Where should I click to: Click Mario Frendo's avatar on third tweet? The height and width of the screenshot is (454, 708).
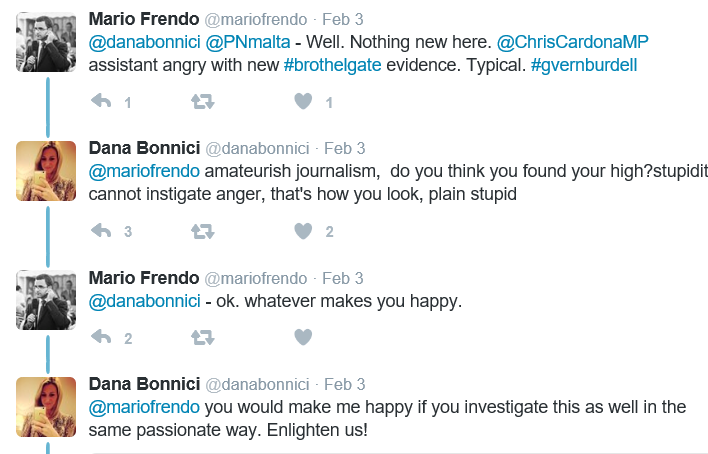coord(46,299)
